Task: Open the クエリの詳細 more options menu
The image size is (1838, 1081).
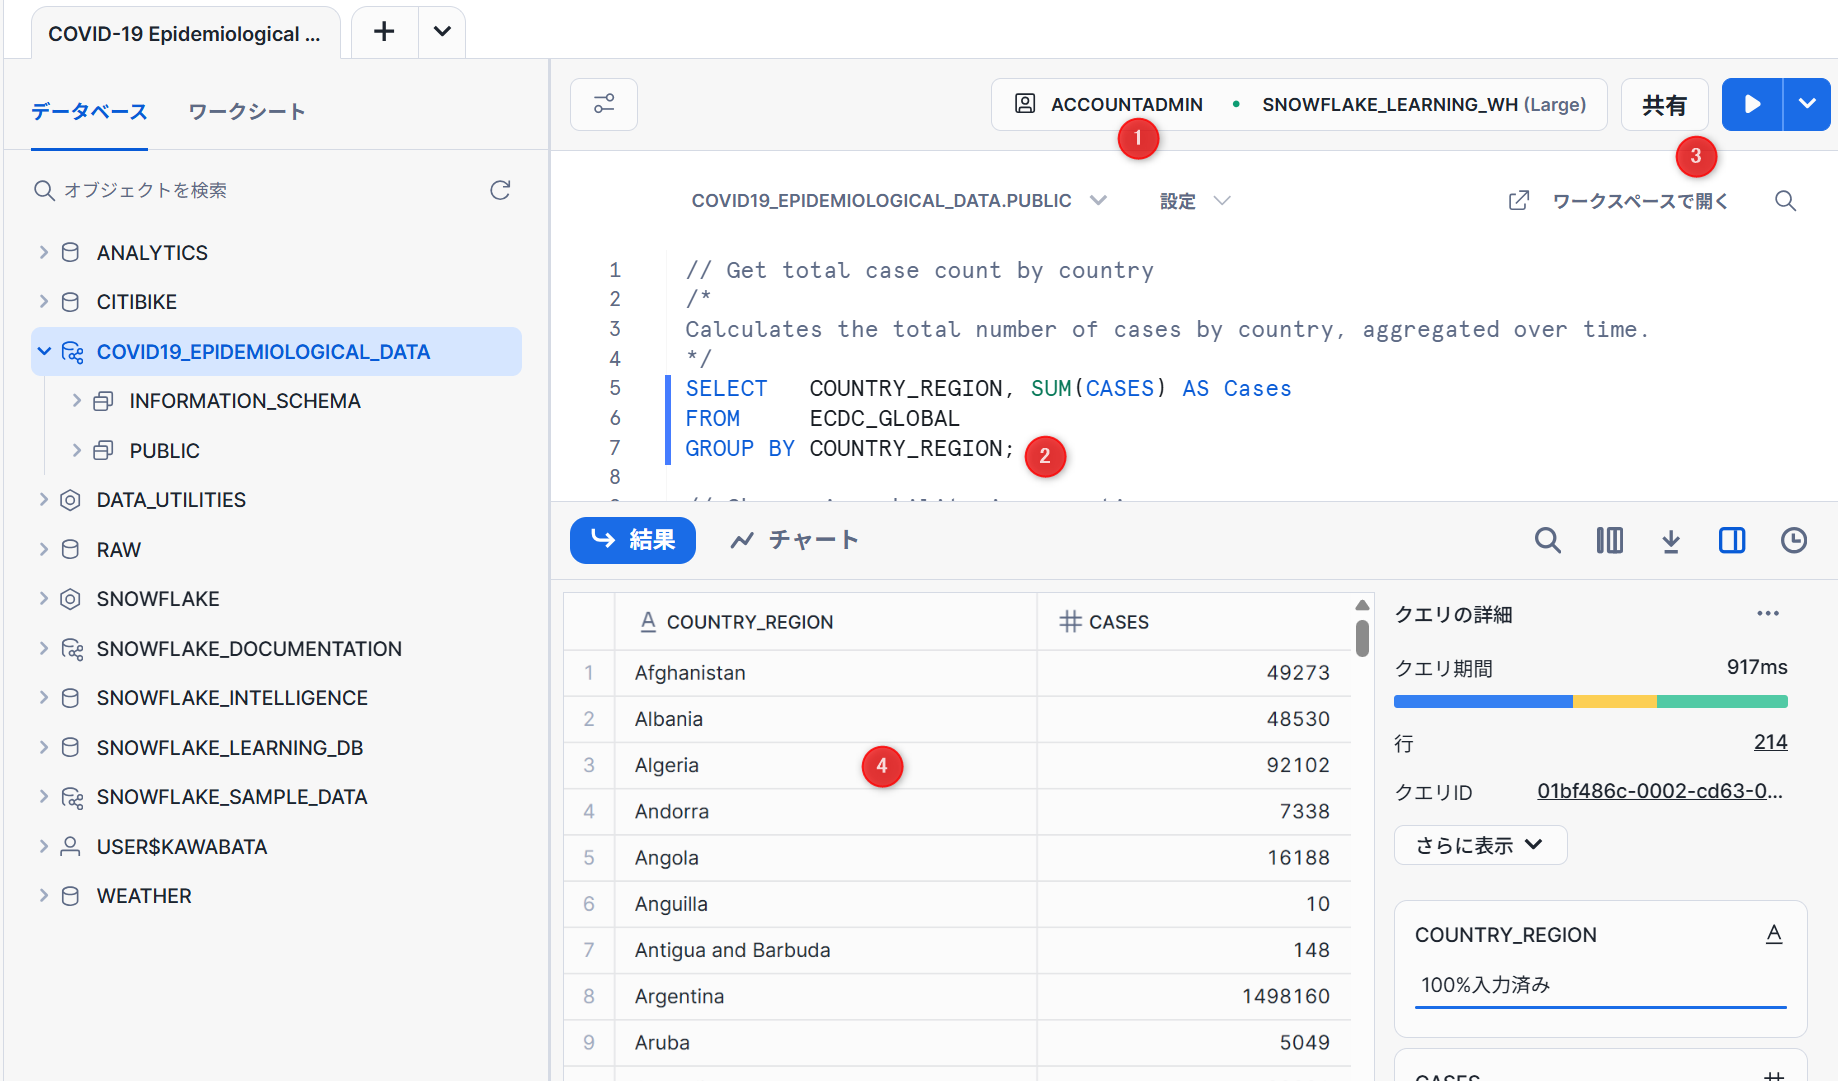Action: (1768, 614)
